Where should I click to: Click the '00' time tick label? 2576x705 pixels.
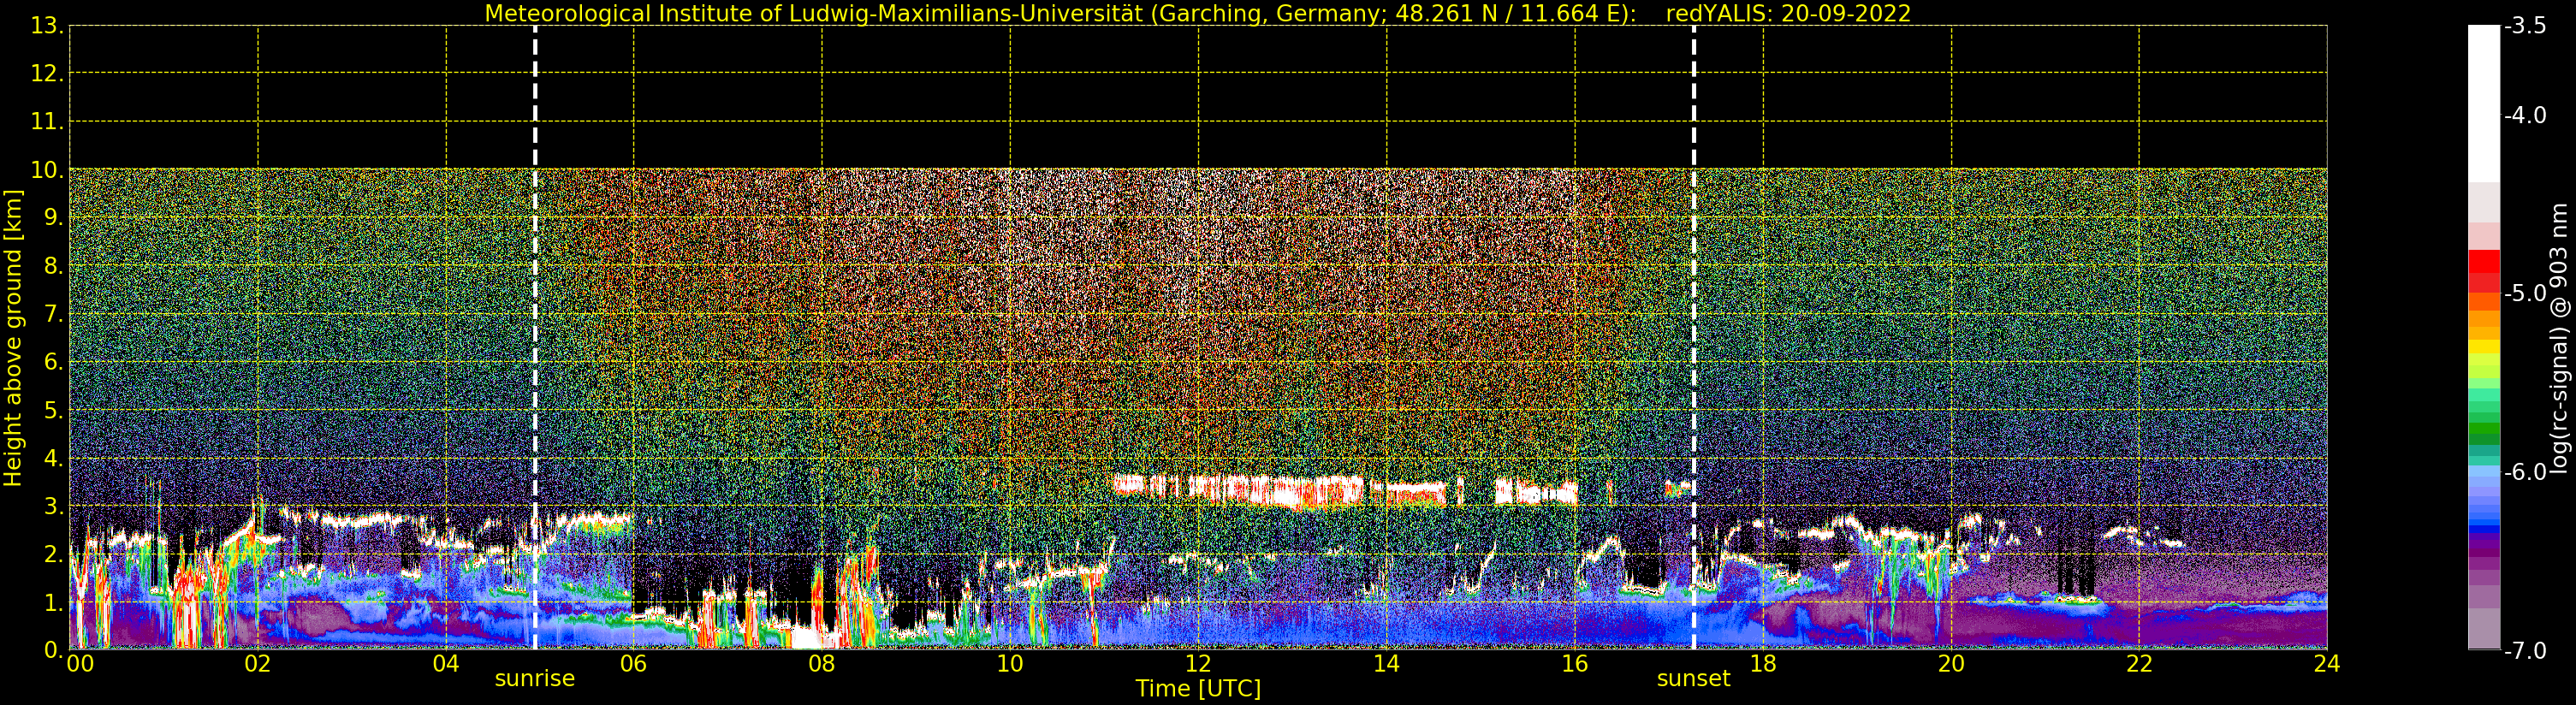click(x=80, y=664)
